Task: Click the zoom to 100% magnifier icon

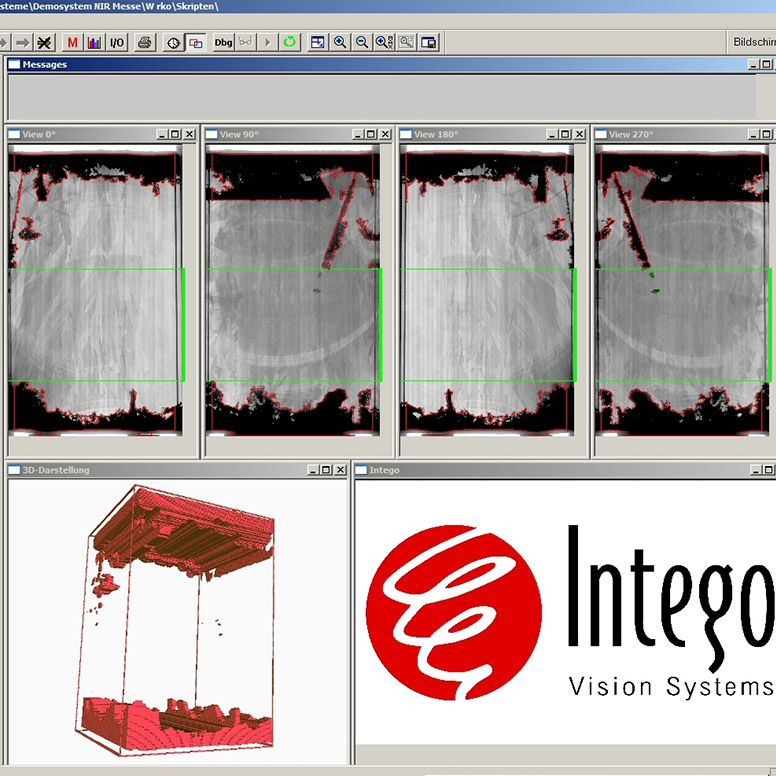Action: click(x=384, y=43)
